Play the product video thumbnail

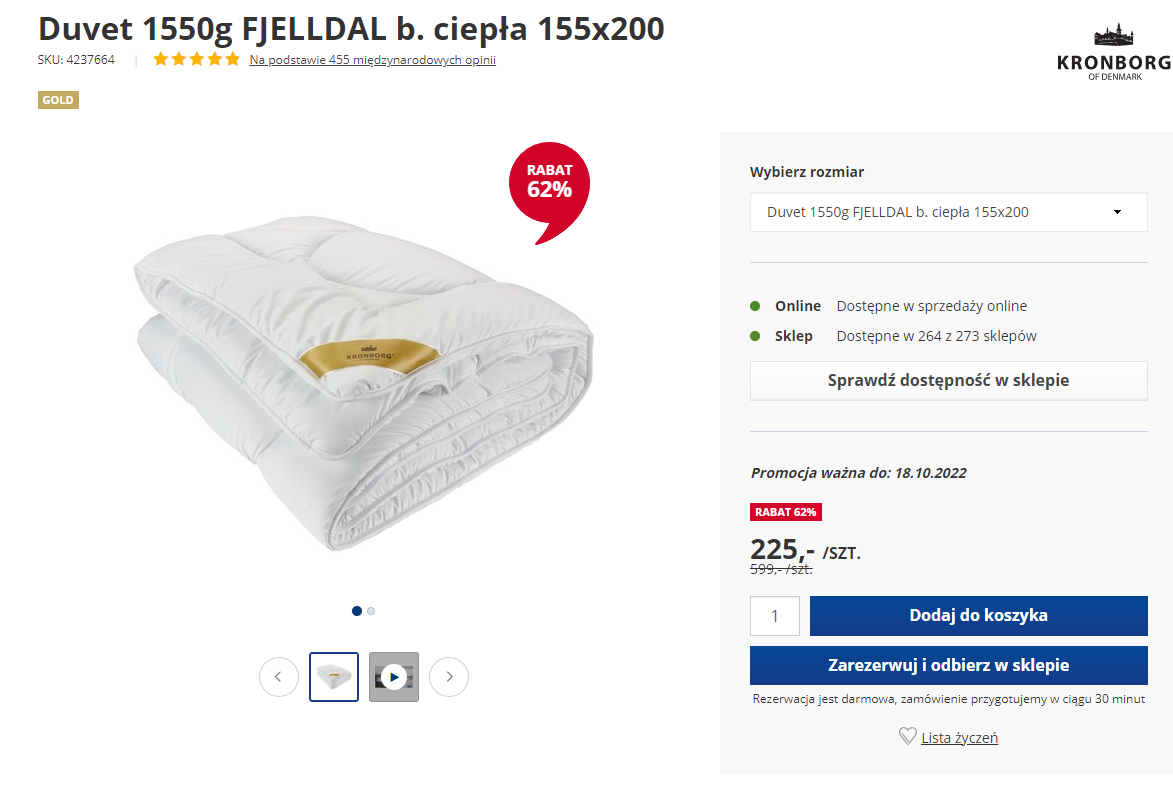click(x=394, y=677)
